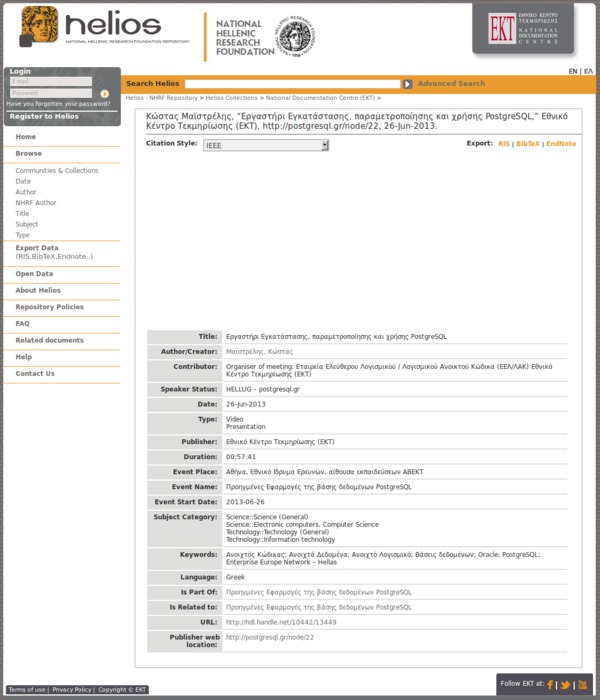Select the Date value 26-Jun-2013
Image resolution: width=600 pixels, height=700 pixels.
tap(246, 404)
